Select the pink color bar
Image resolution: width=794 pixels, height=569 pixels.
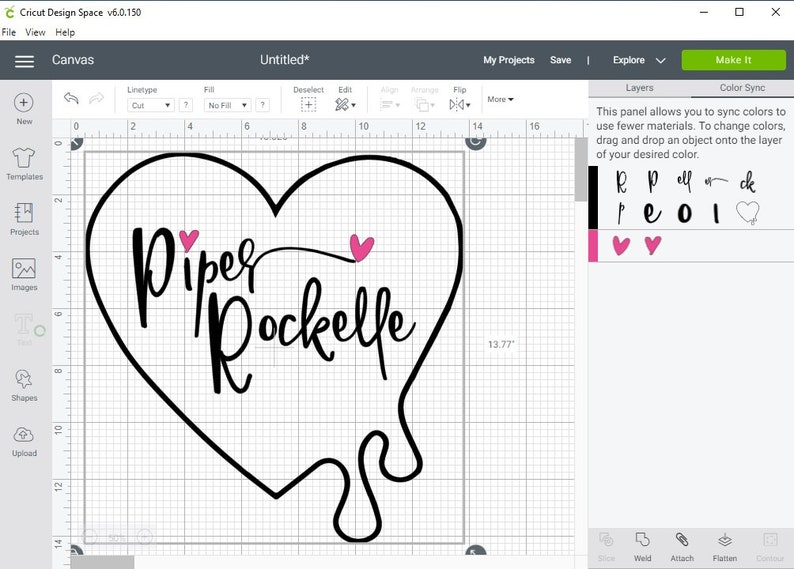pos(593,246)
